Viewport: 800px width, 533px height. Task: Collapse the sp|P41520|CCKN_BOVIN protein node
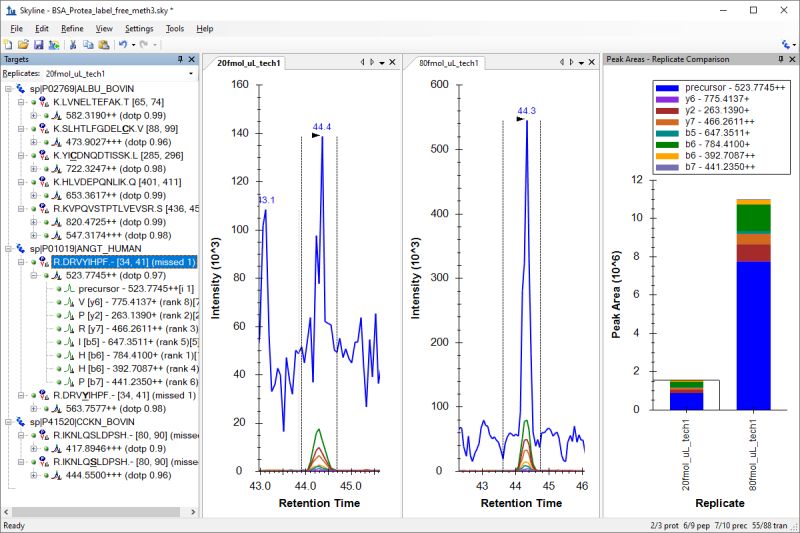[9, 422]
